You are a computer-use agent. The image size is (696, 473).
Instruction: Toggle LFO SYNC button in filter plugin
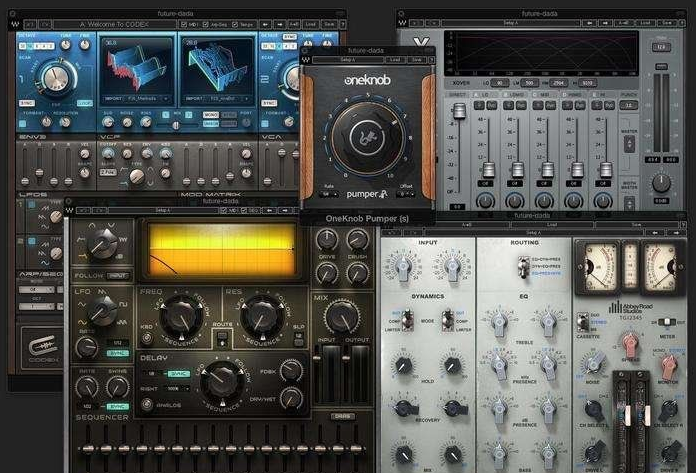[118, 353]
